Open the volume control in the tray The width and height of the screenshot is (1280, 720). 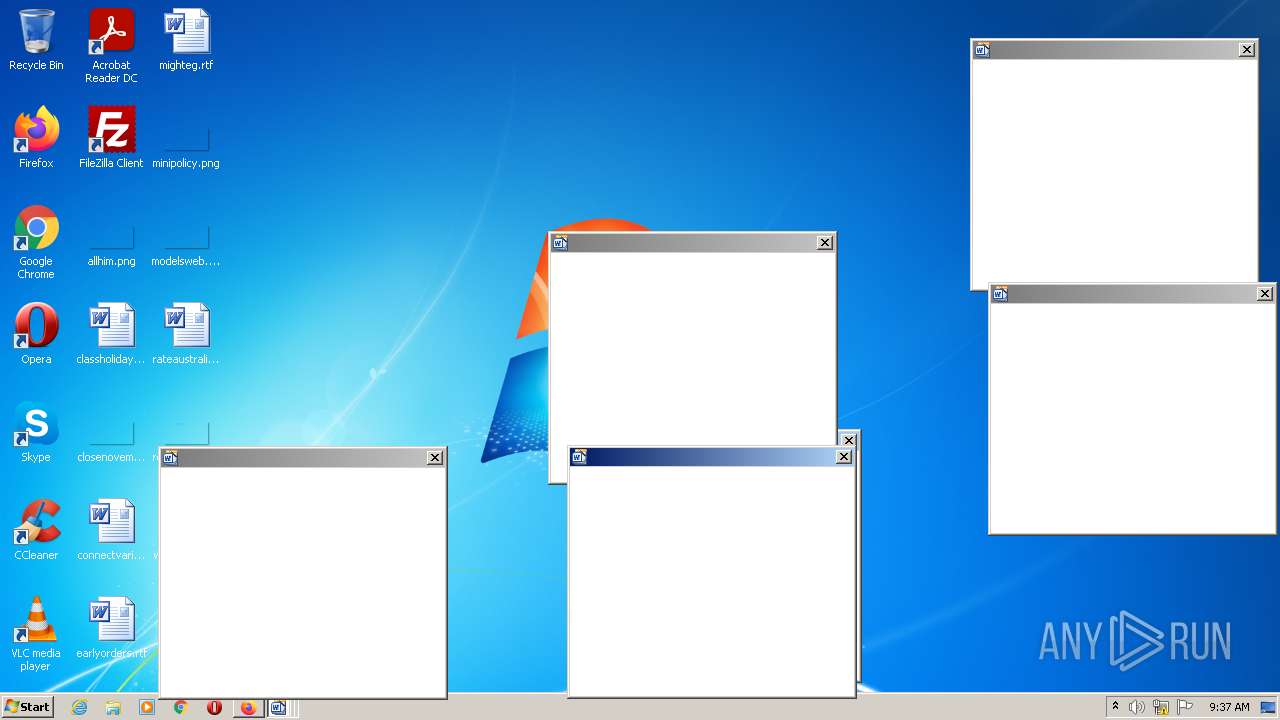(1137, 707)
